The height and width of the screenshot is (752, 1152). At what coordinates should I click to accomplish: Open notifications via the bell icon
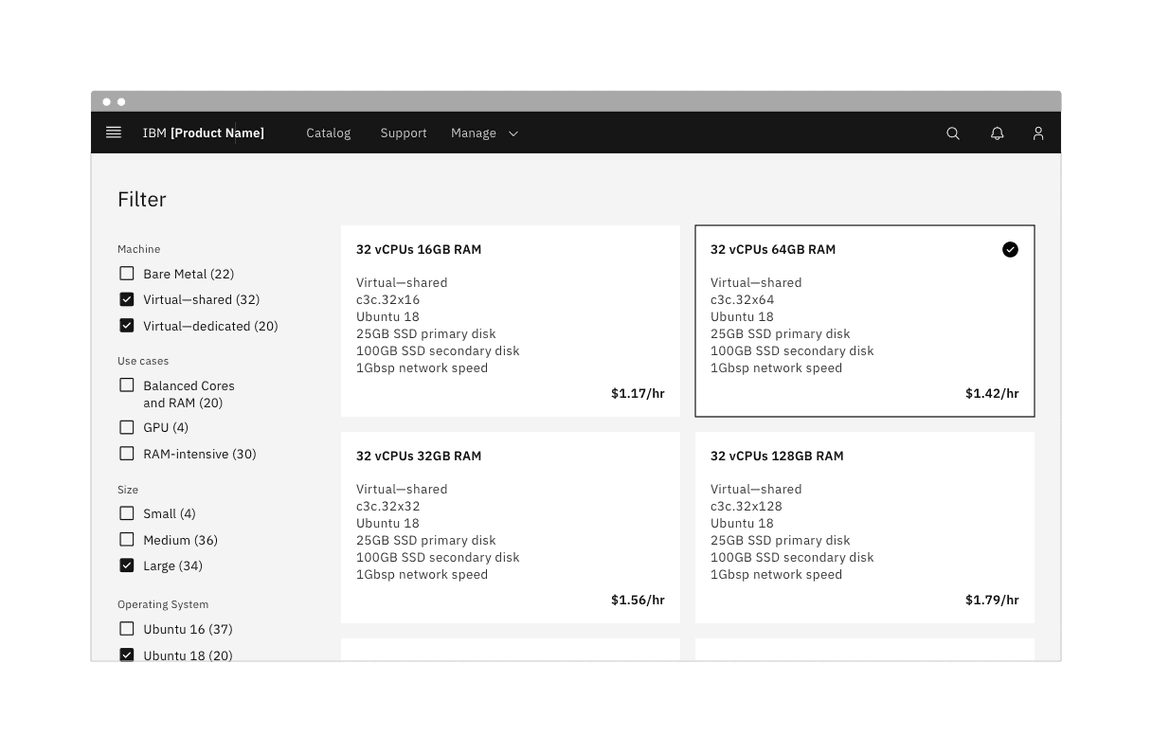tap(997, 132)
